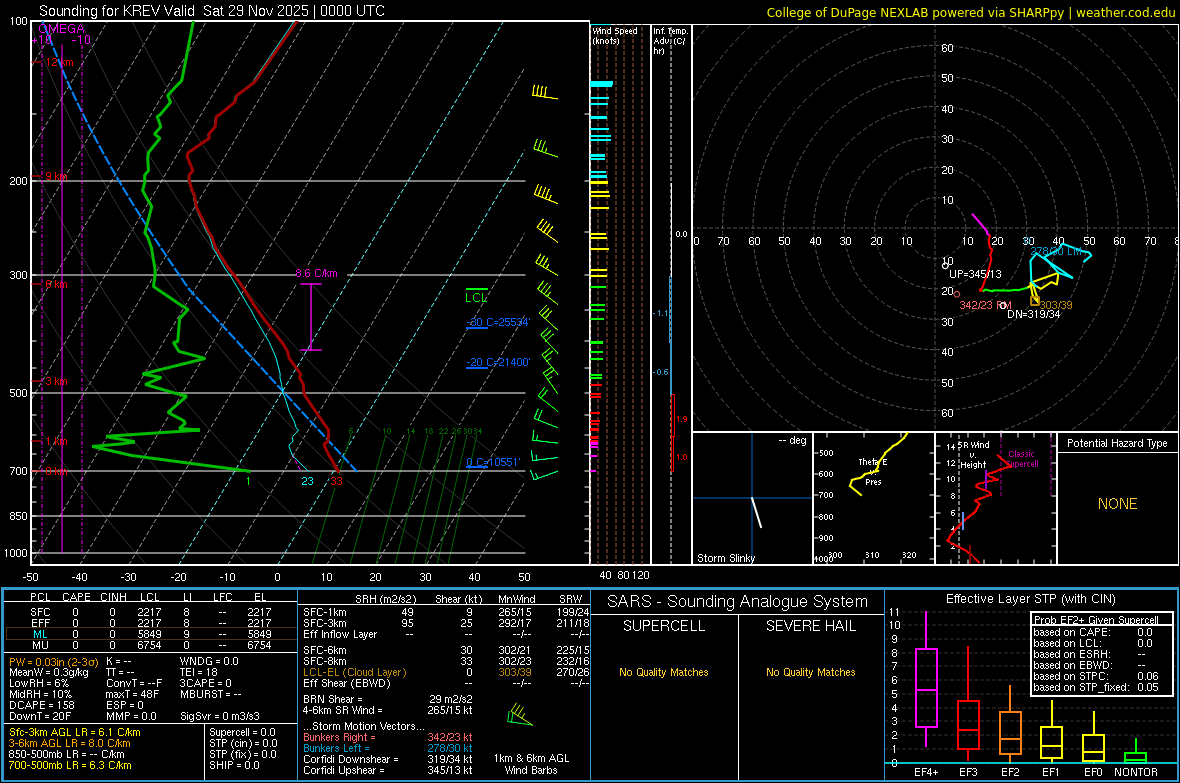Screen dimensions: 1180x783
Task: Click the 'Eff Inflow Layer' row
Action: coord(446,634)
